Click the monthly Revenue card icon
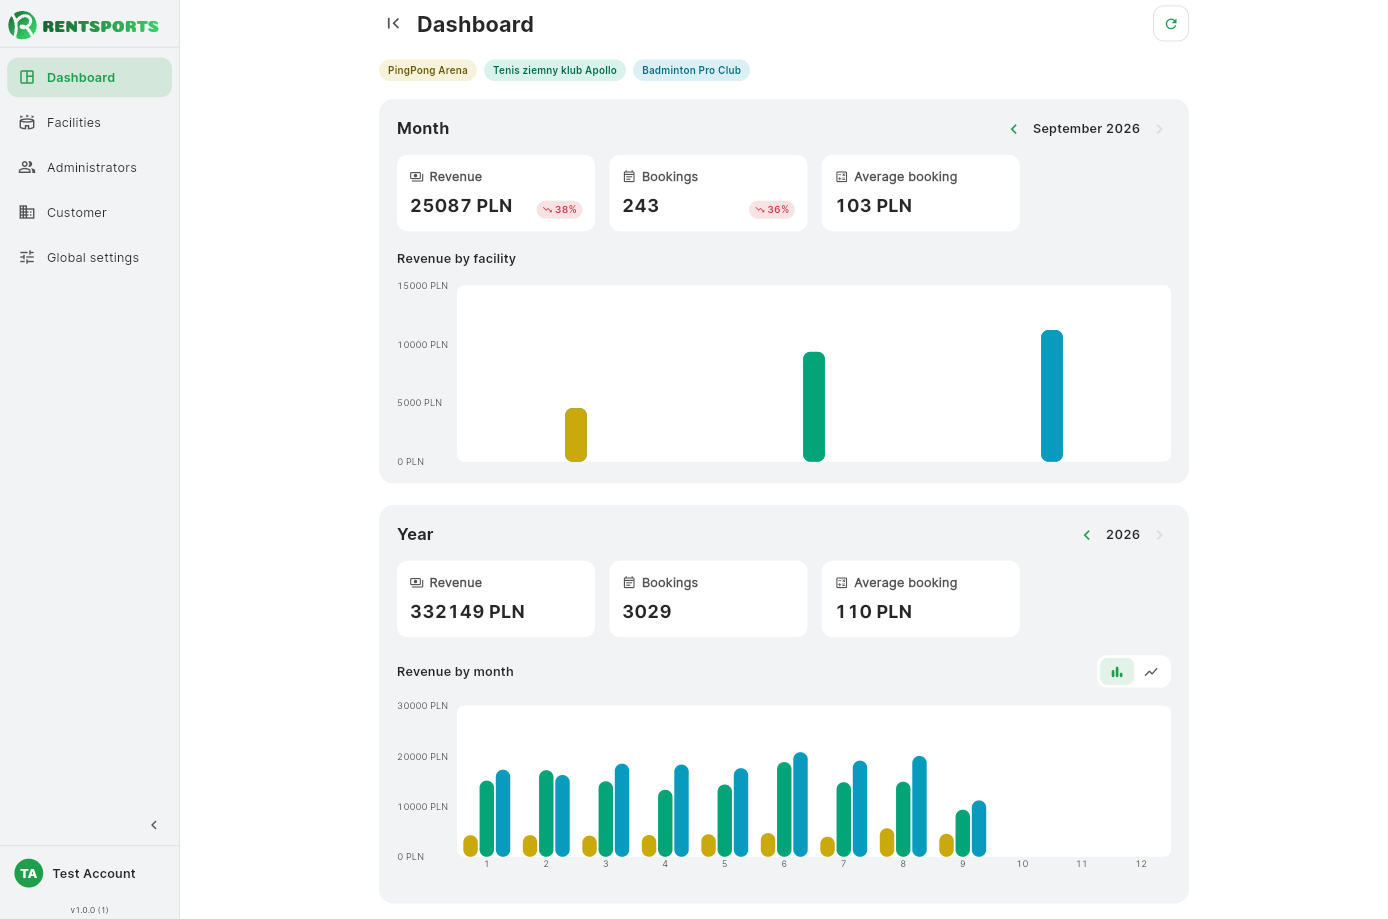 point(417,177)
